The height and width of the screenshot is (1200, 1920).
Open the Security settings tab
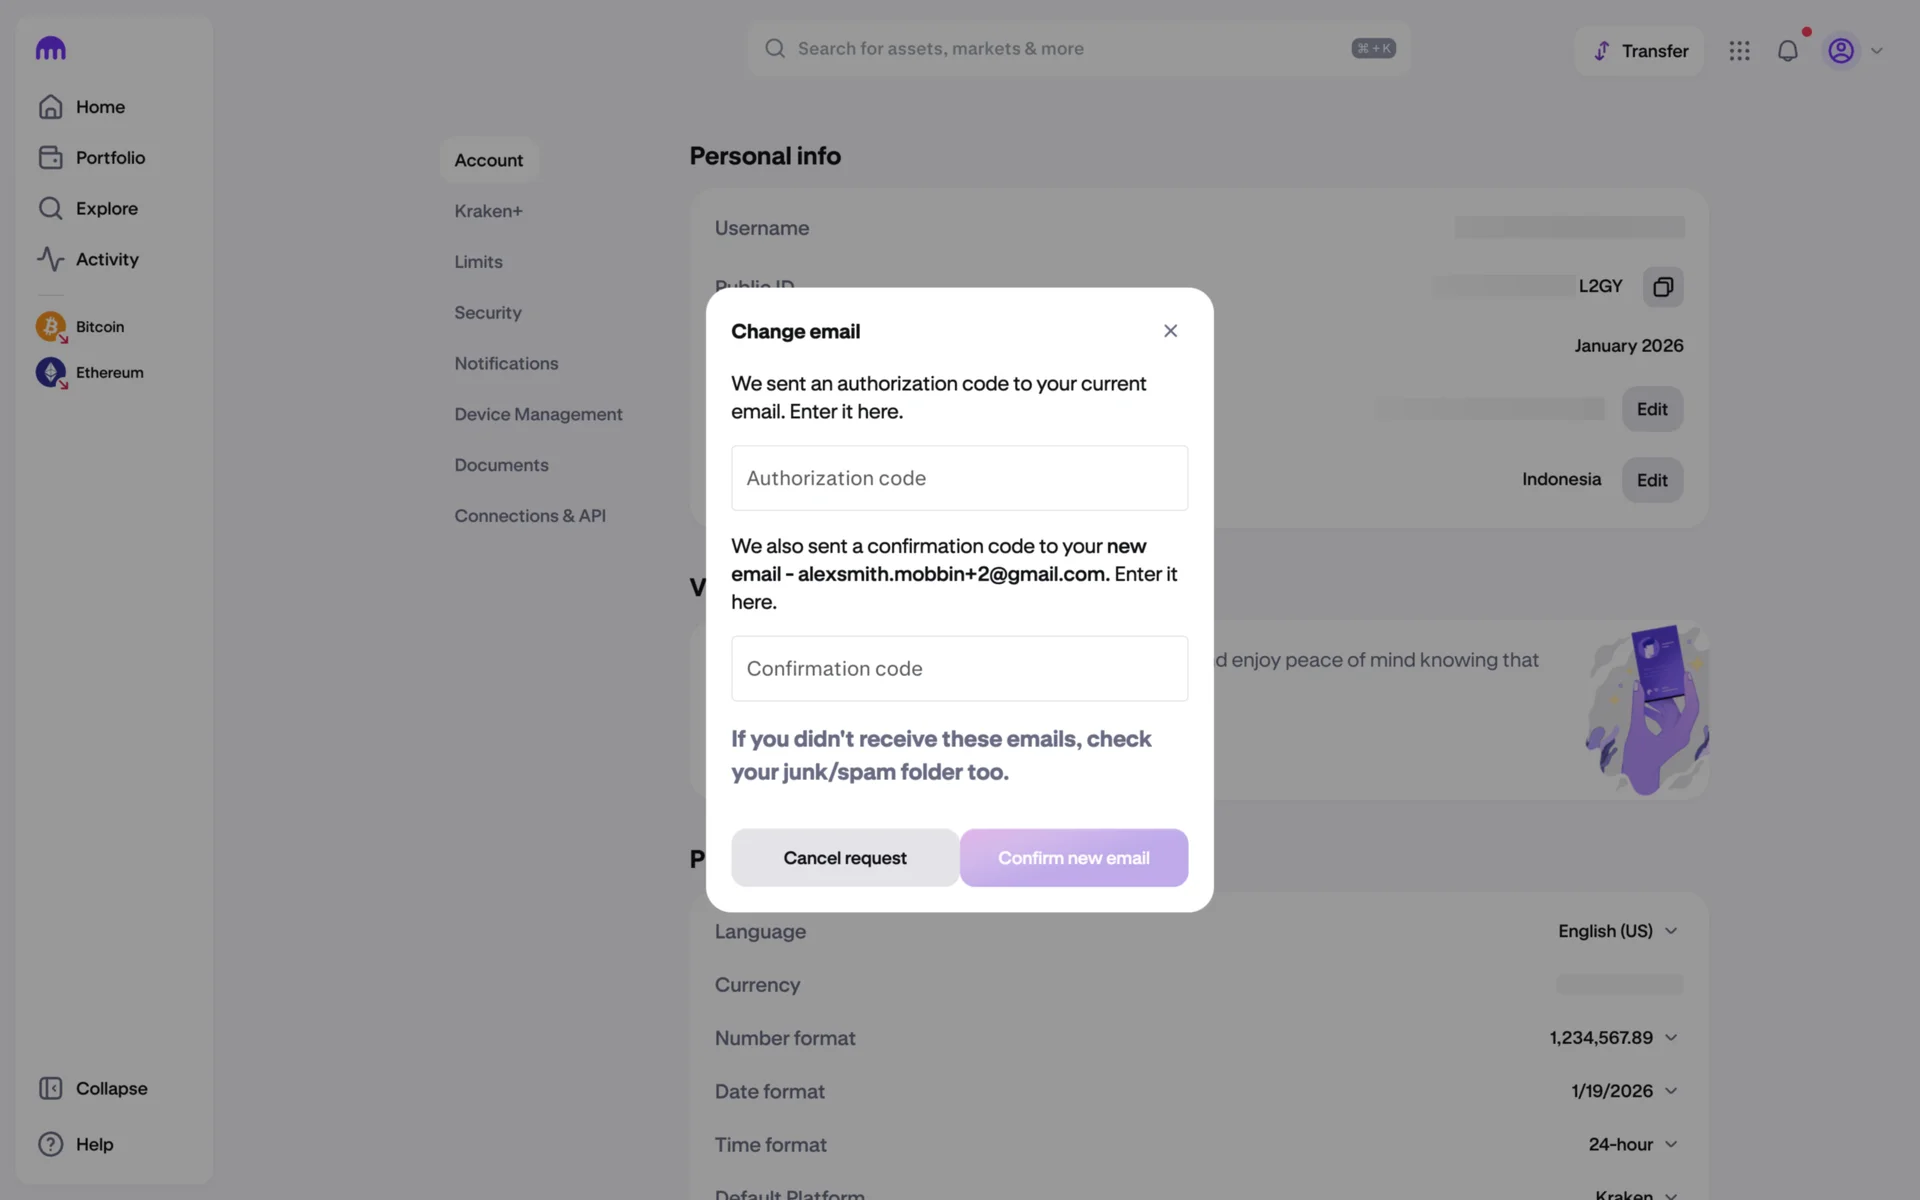click(488, 313)
